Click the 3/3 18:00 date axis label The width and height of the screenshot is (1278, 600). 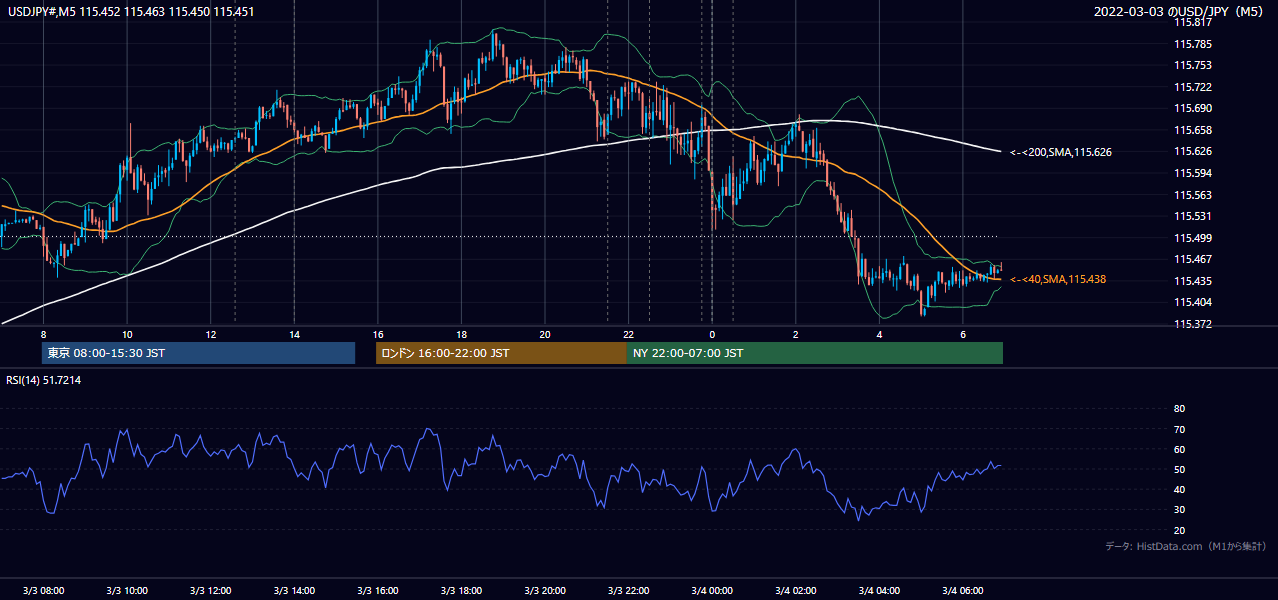click(461, 590)
